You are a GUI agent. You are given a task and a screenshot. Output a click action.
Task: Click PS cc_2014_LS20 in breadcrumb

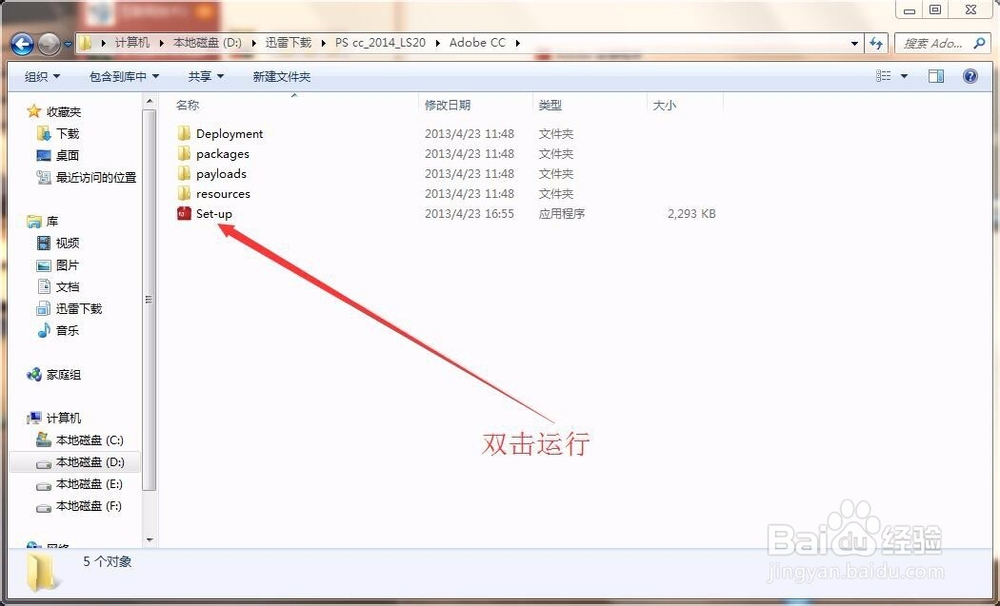(x=380, y=43)
